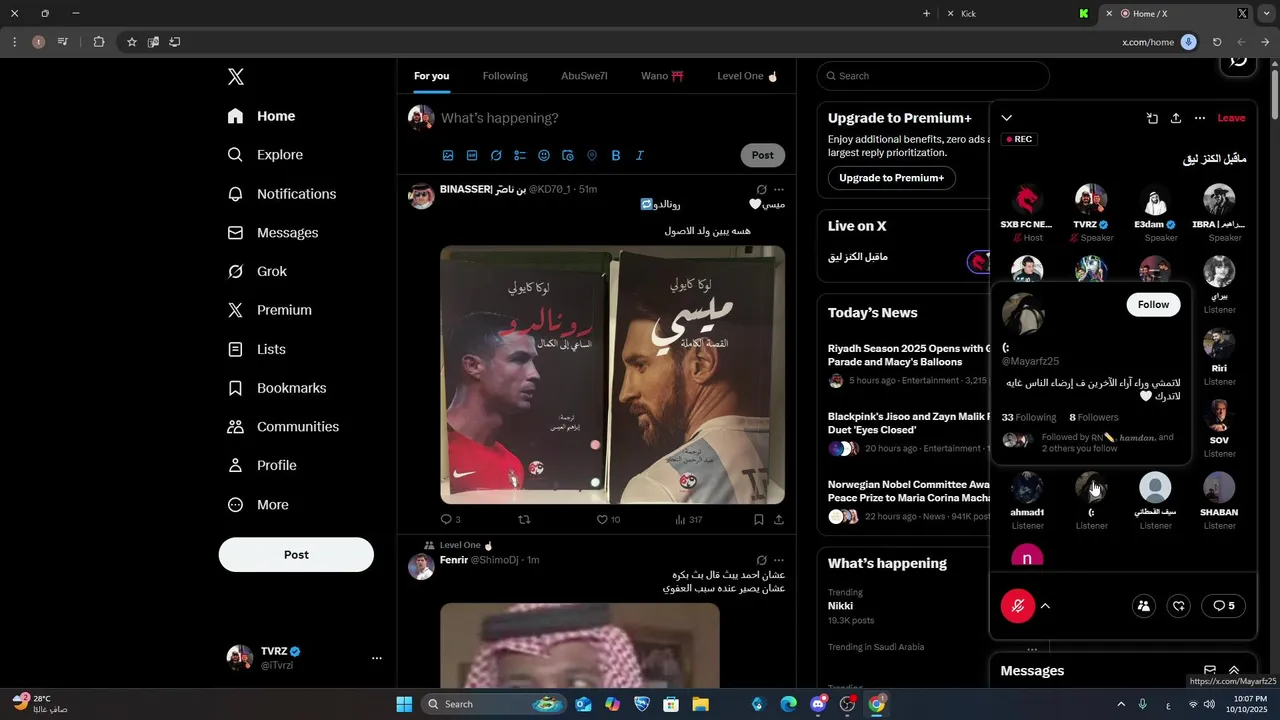Open Explore in the left sidebar
1280x720 pixels.
point(265,155)
